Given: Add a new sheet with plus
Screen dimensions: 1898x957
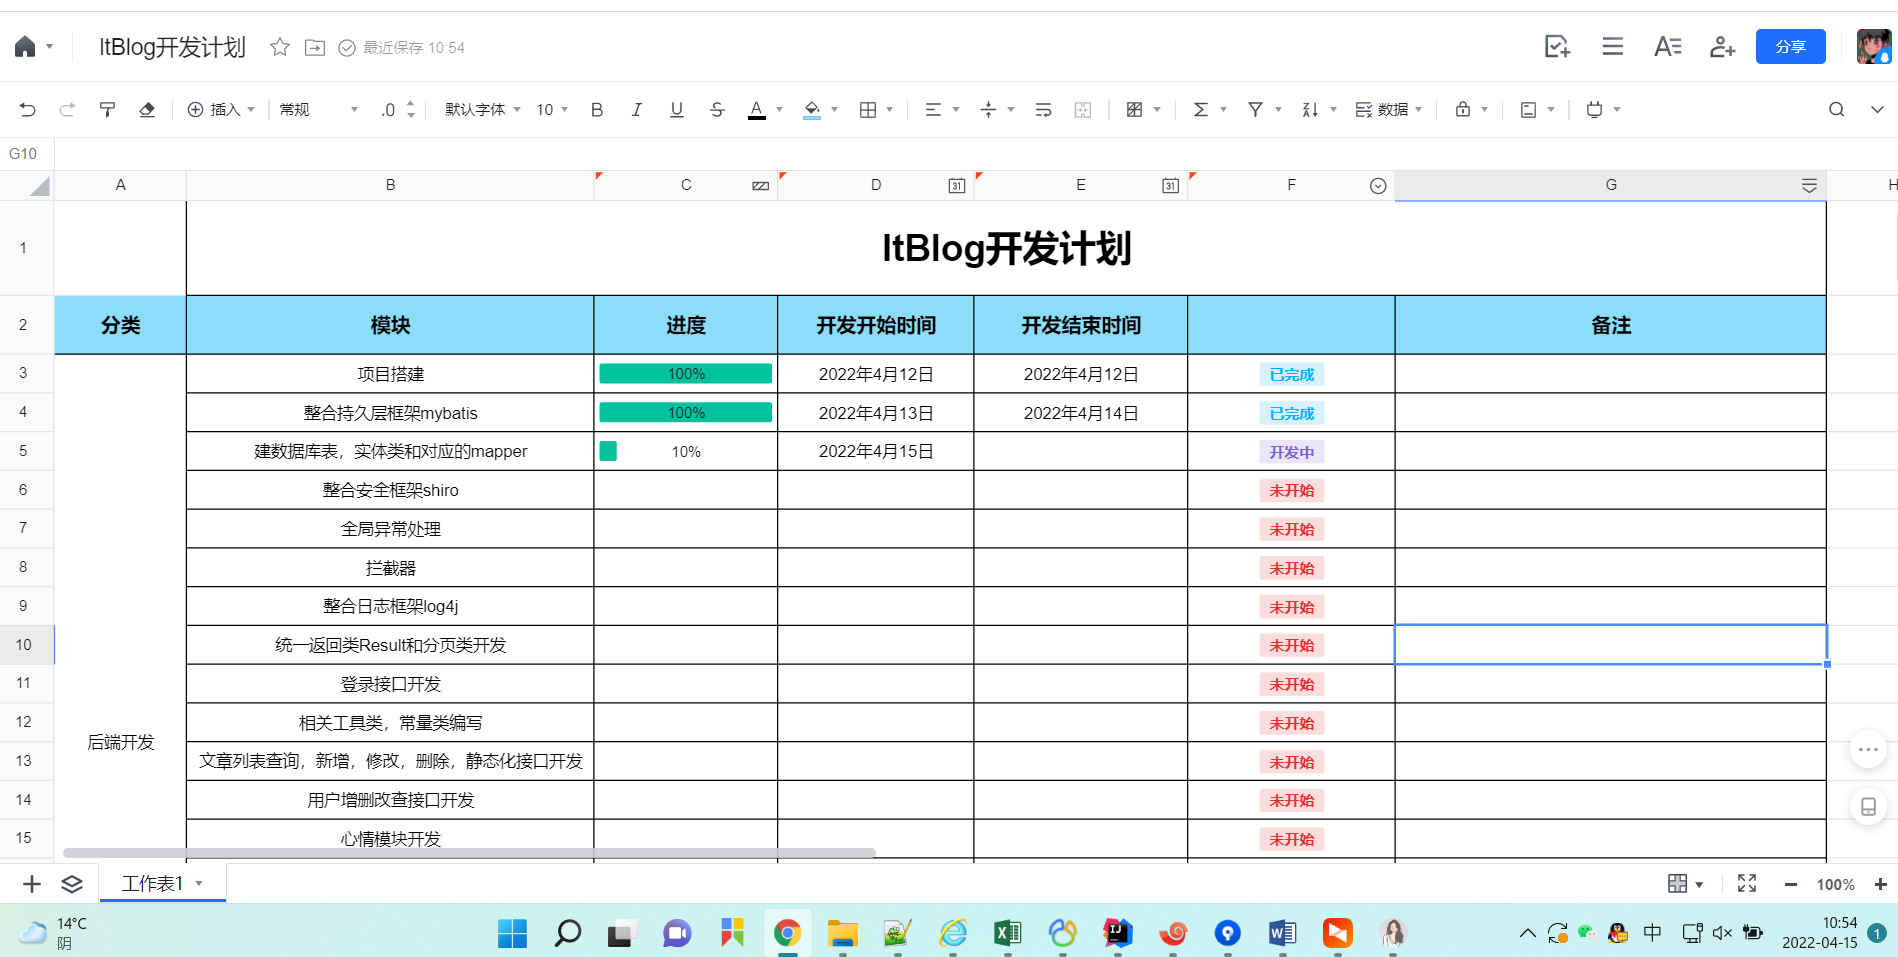Looking at the screenshot, I should point(32,884).
